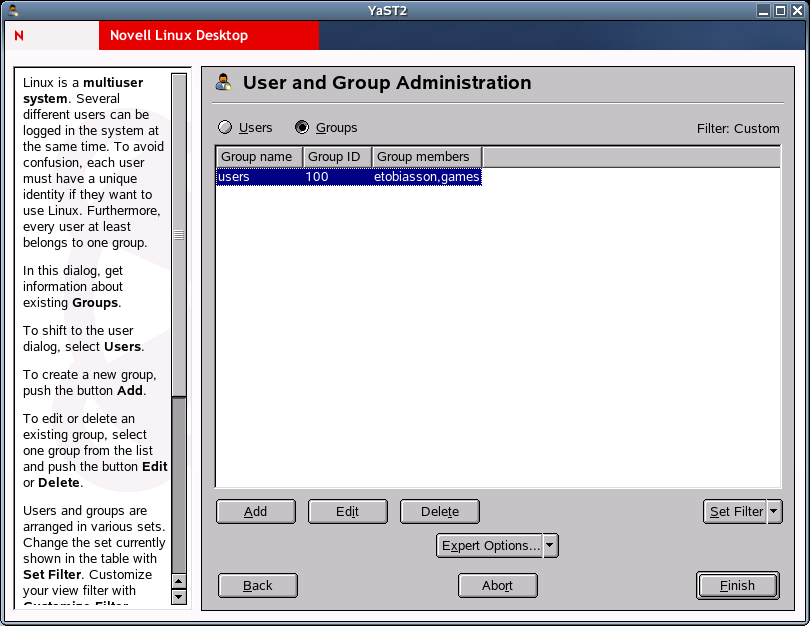810x626 pixels.
Task: Click the Expert Options button
Action: 489,545
